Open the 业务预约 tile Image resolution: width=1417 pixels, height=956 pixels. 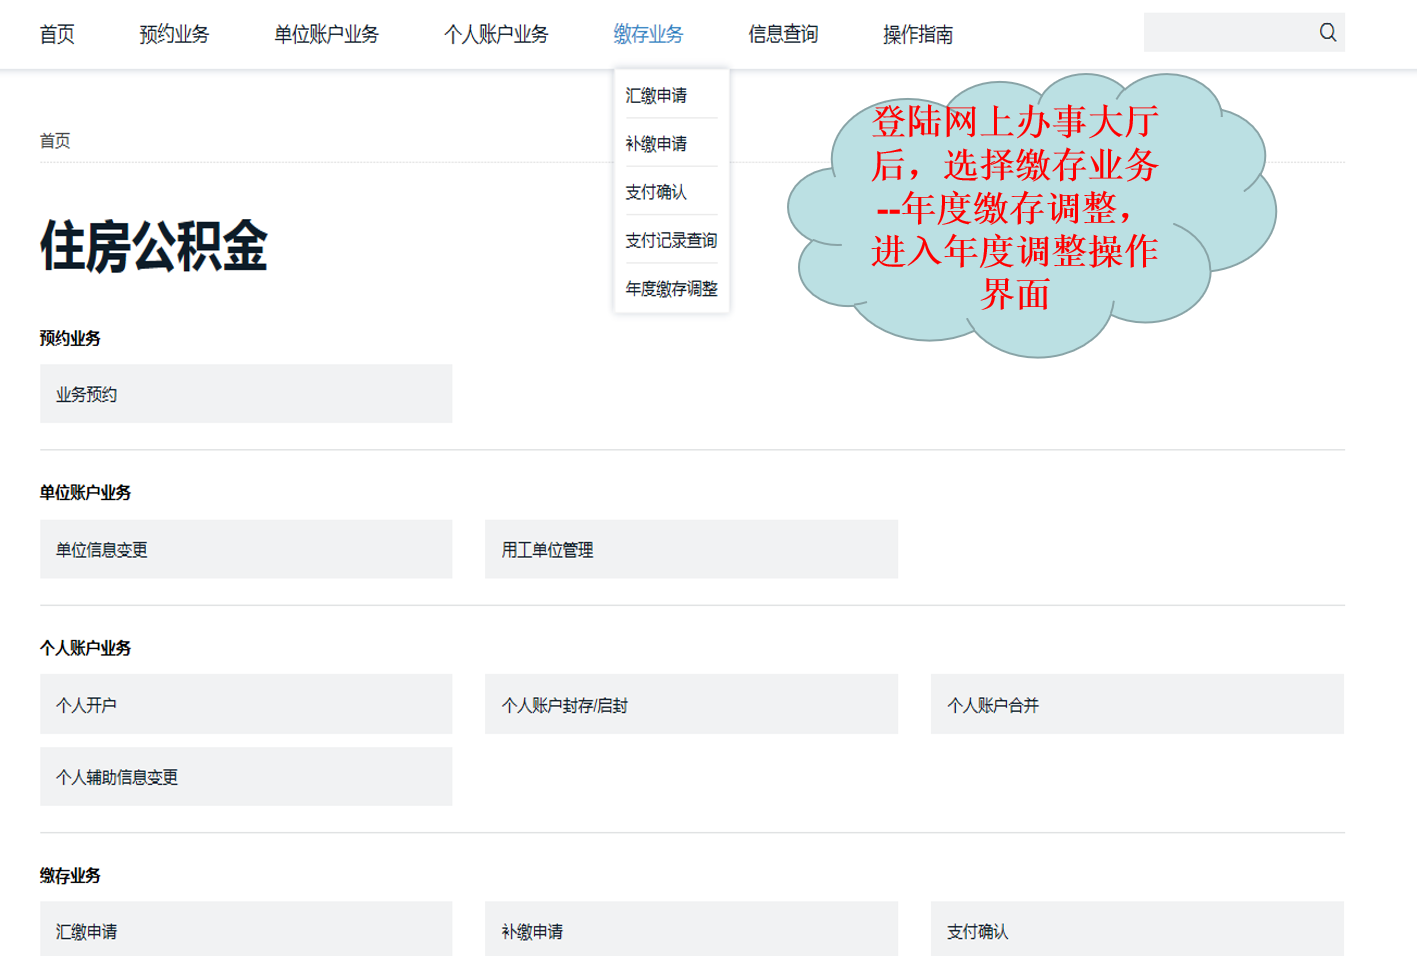pos(246,394)
